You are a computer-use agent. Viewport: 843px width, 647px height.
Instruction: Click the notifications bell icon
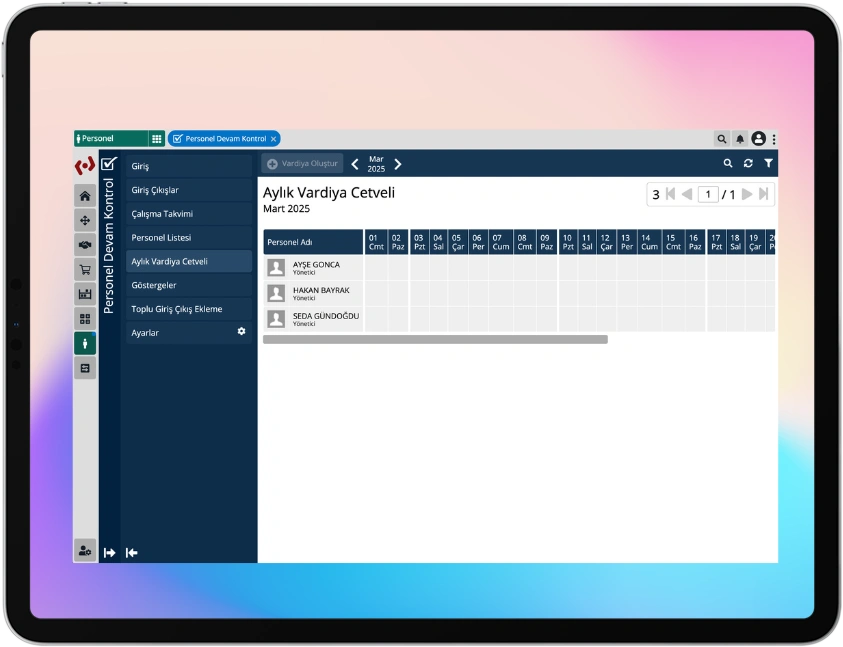click(740, 139)
